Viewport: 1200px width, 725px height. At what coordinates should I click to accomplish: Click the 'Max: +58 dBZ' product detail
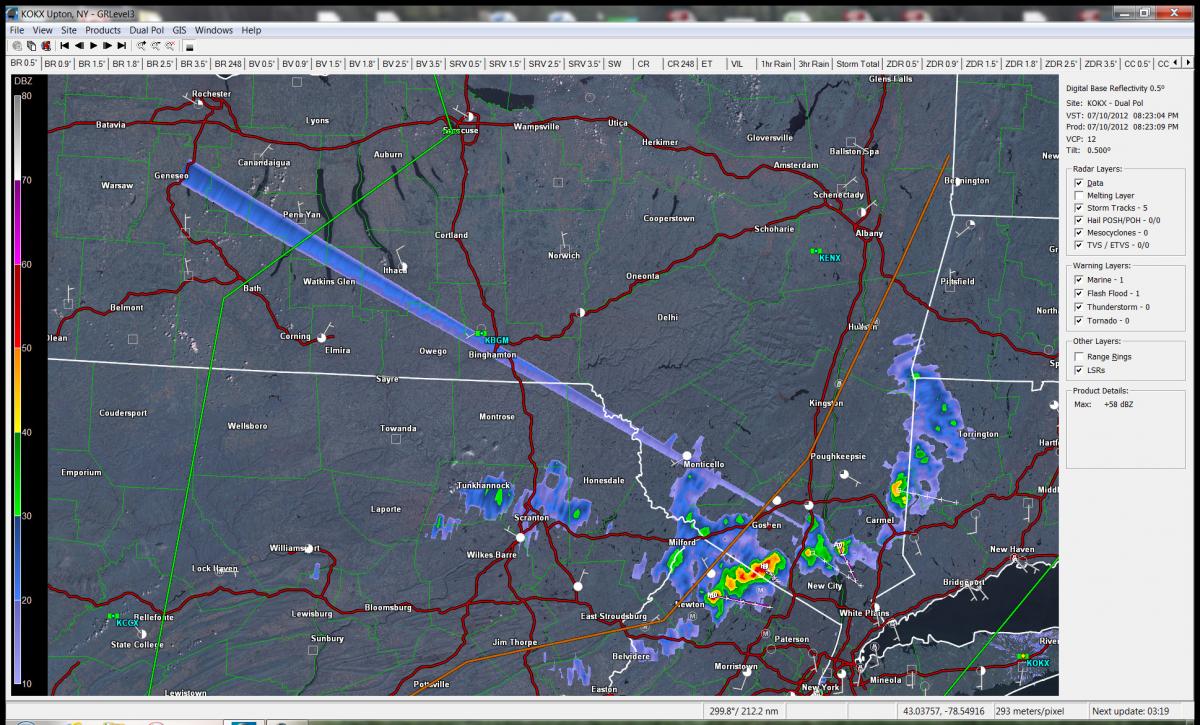[1103, 404]
